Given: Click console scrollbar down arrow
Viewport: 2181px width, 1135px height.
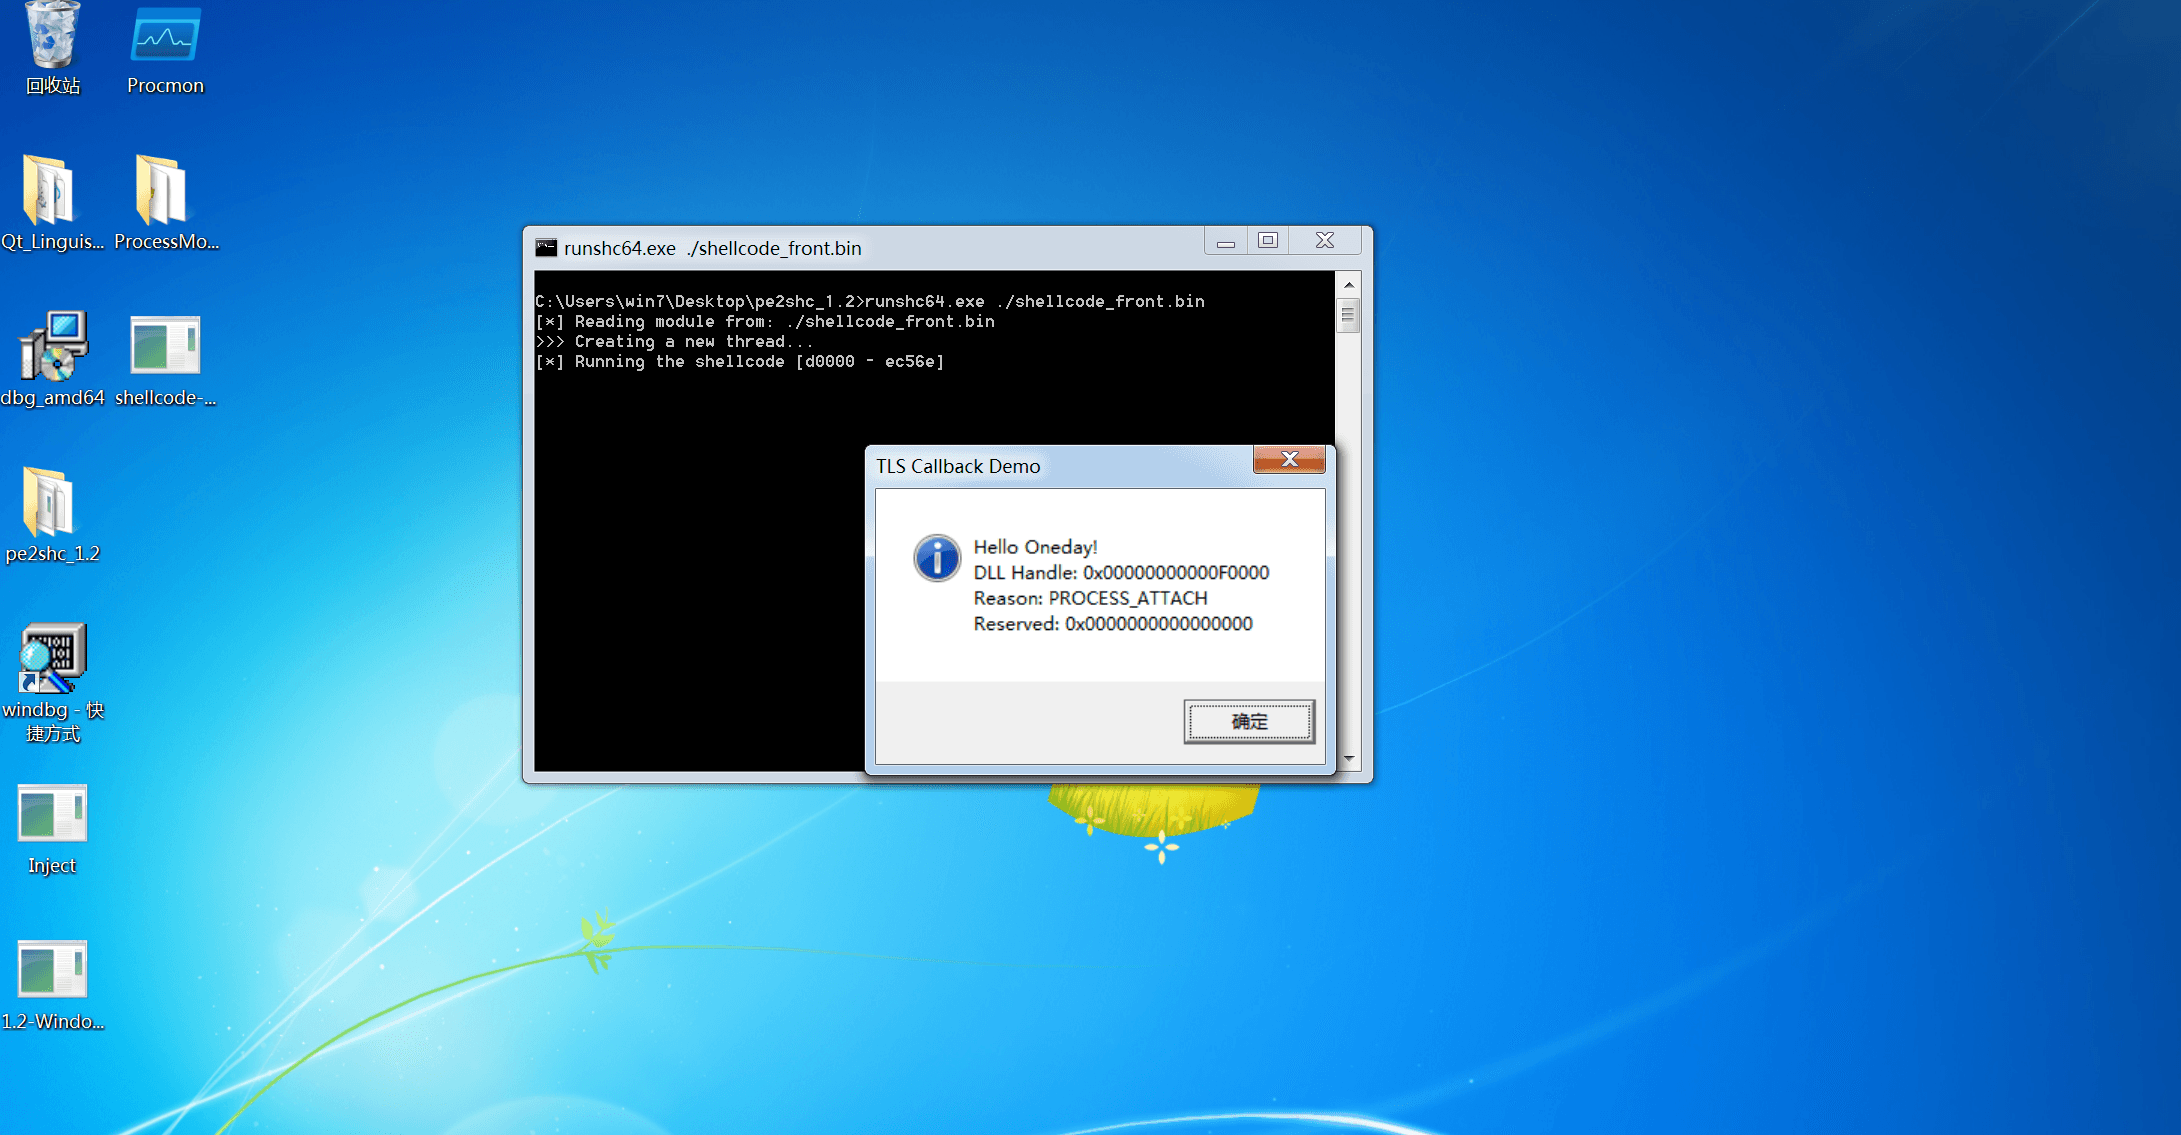Looking at the screenshot, I should [x=1348, y=759].
